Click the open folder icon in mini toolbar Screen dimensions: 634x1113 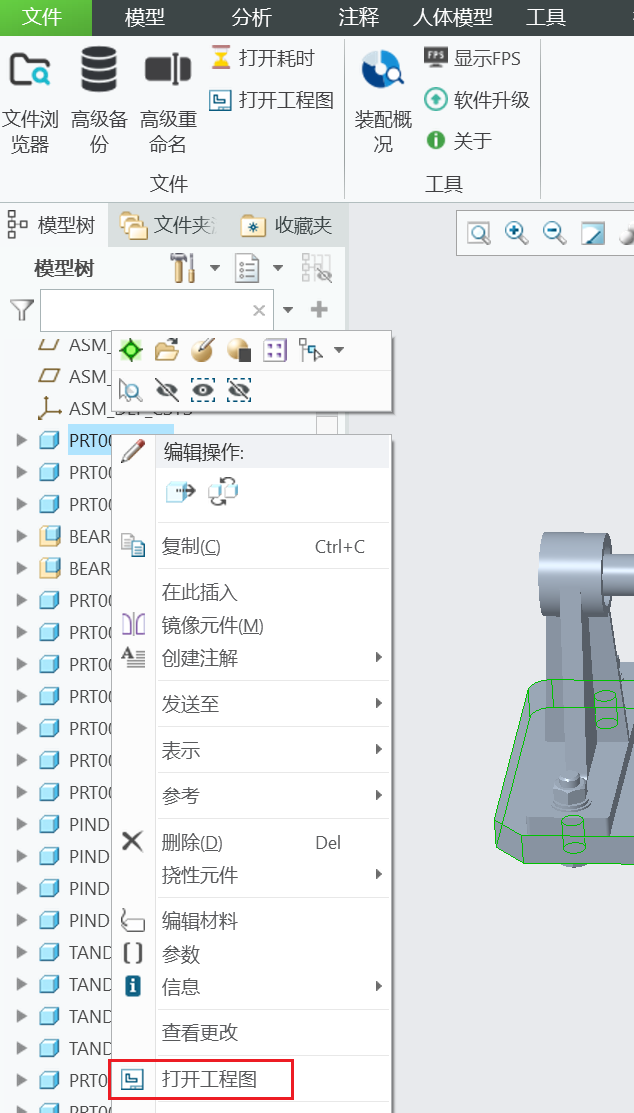click(166, 350)
